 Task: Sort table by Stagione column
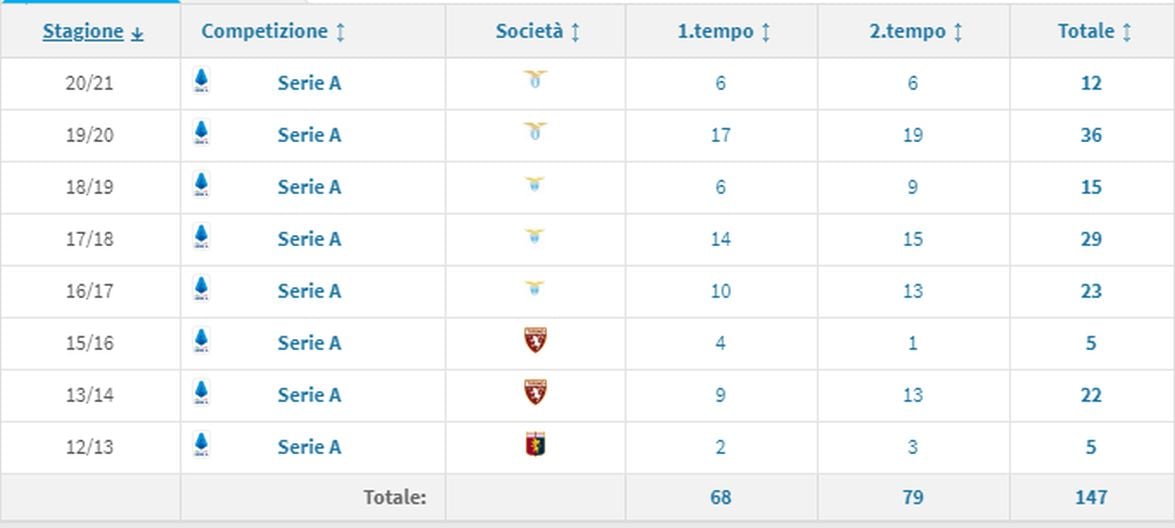(93, 31)
